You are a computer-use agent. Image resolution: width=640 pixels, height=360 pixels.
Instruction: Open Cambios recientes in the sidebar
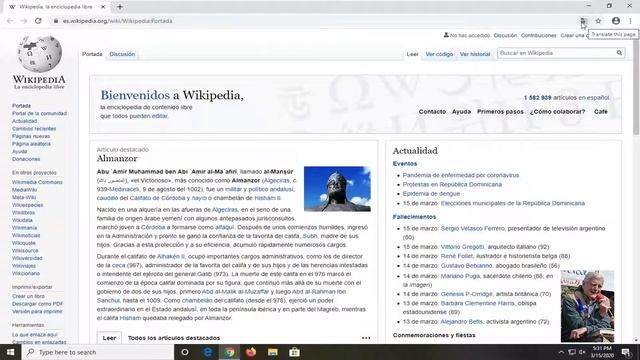(x=34, y=129)
